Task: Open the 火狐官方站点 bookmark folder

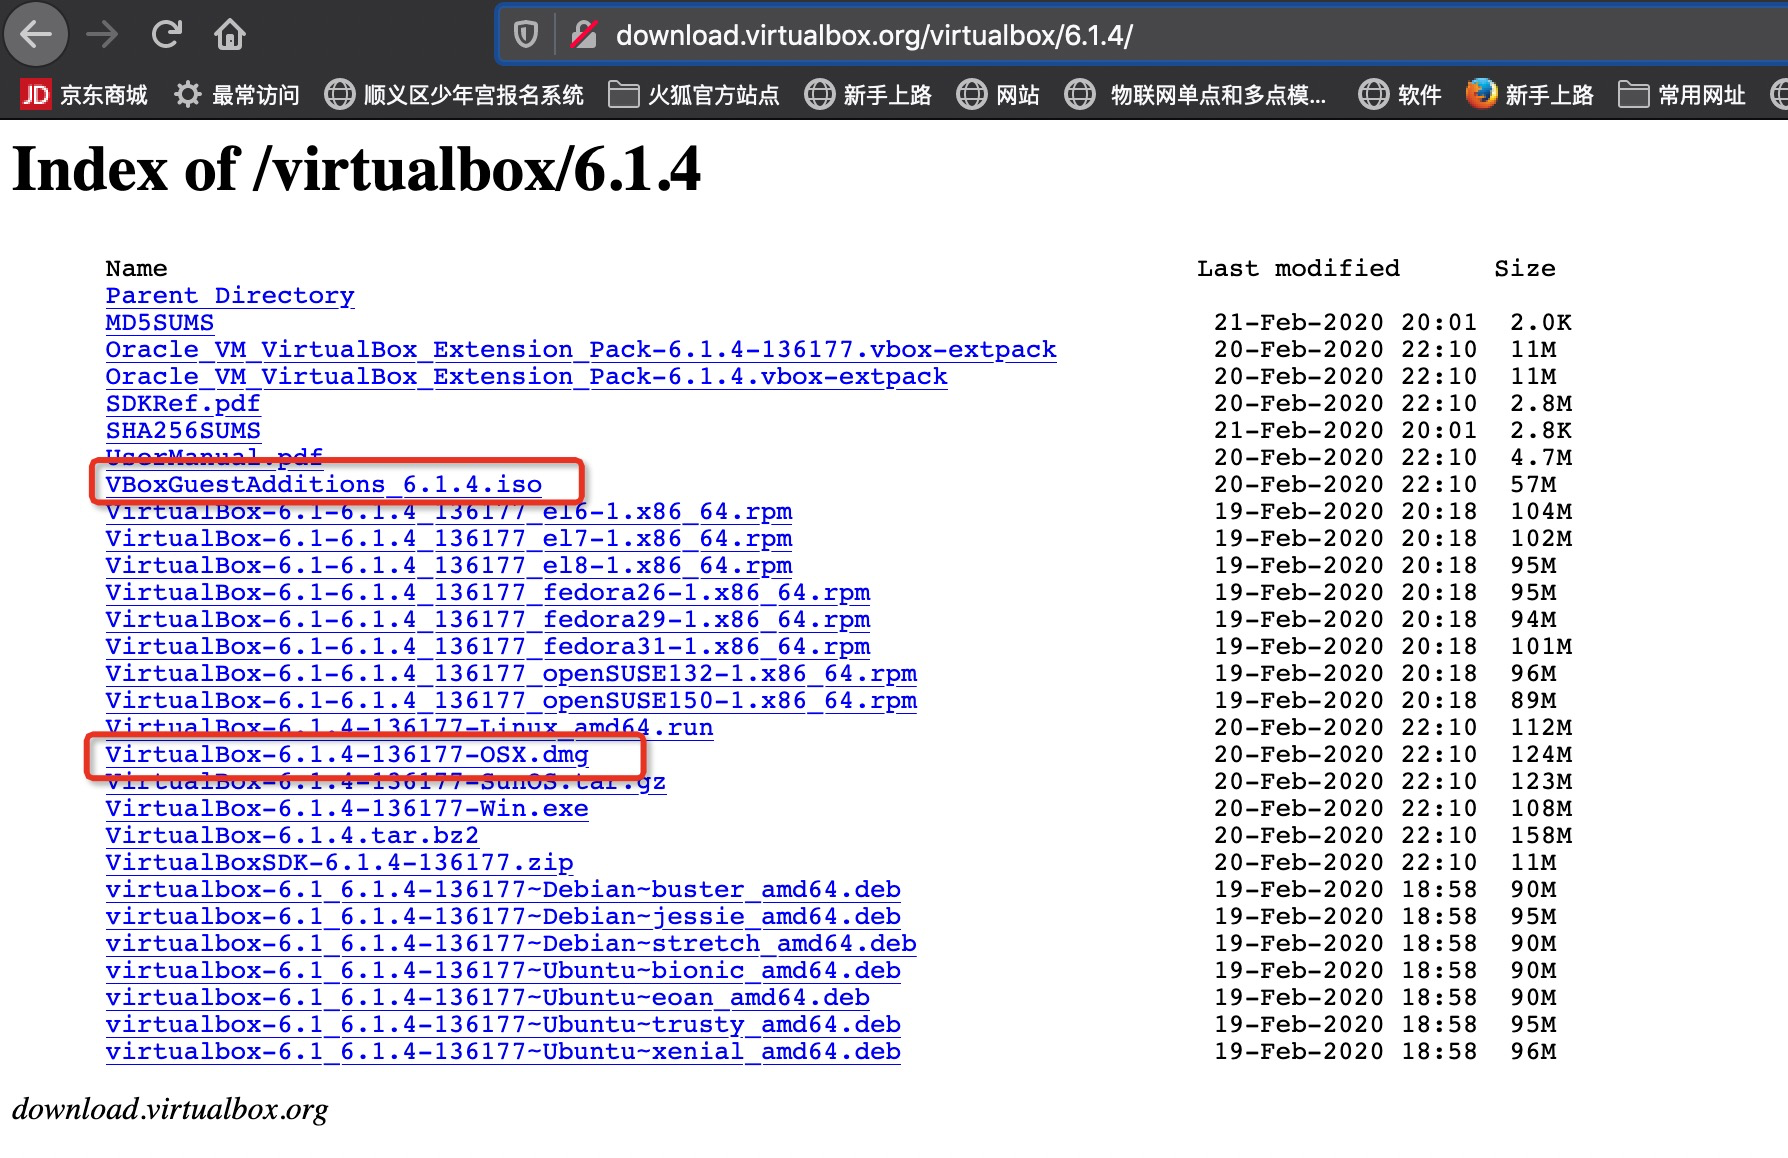Action: point(694,95)
